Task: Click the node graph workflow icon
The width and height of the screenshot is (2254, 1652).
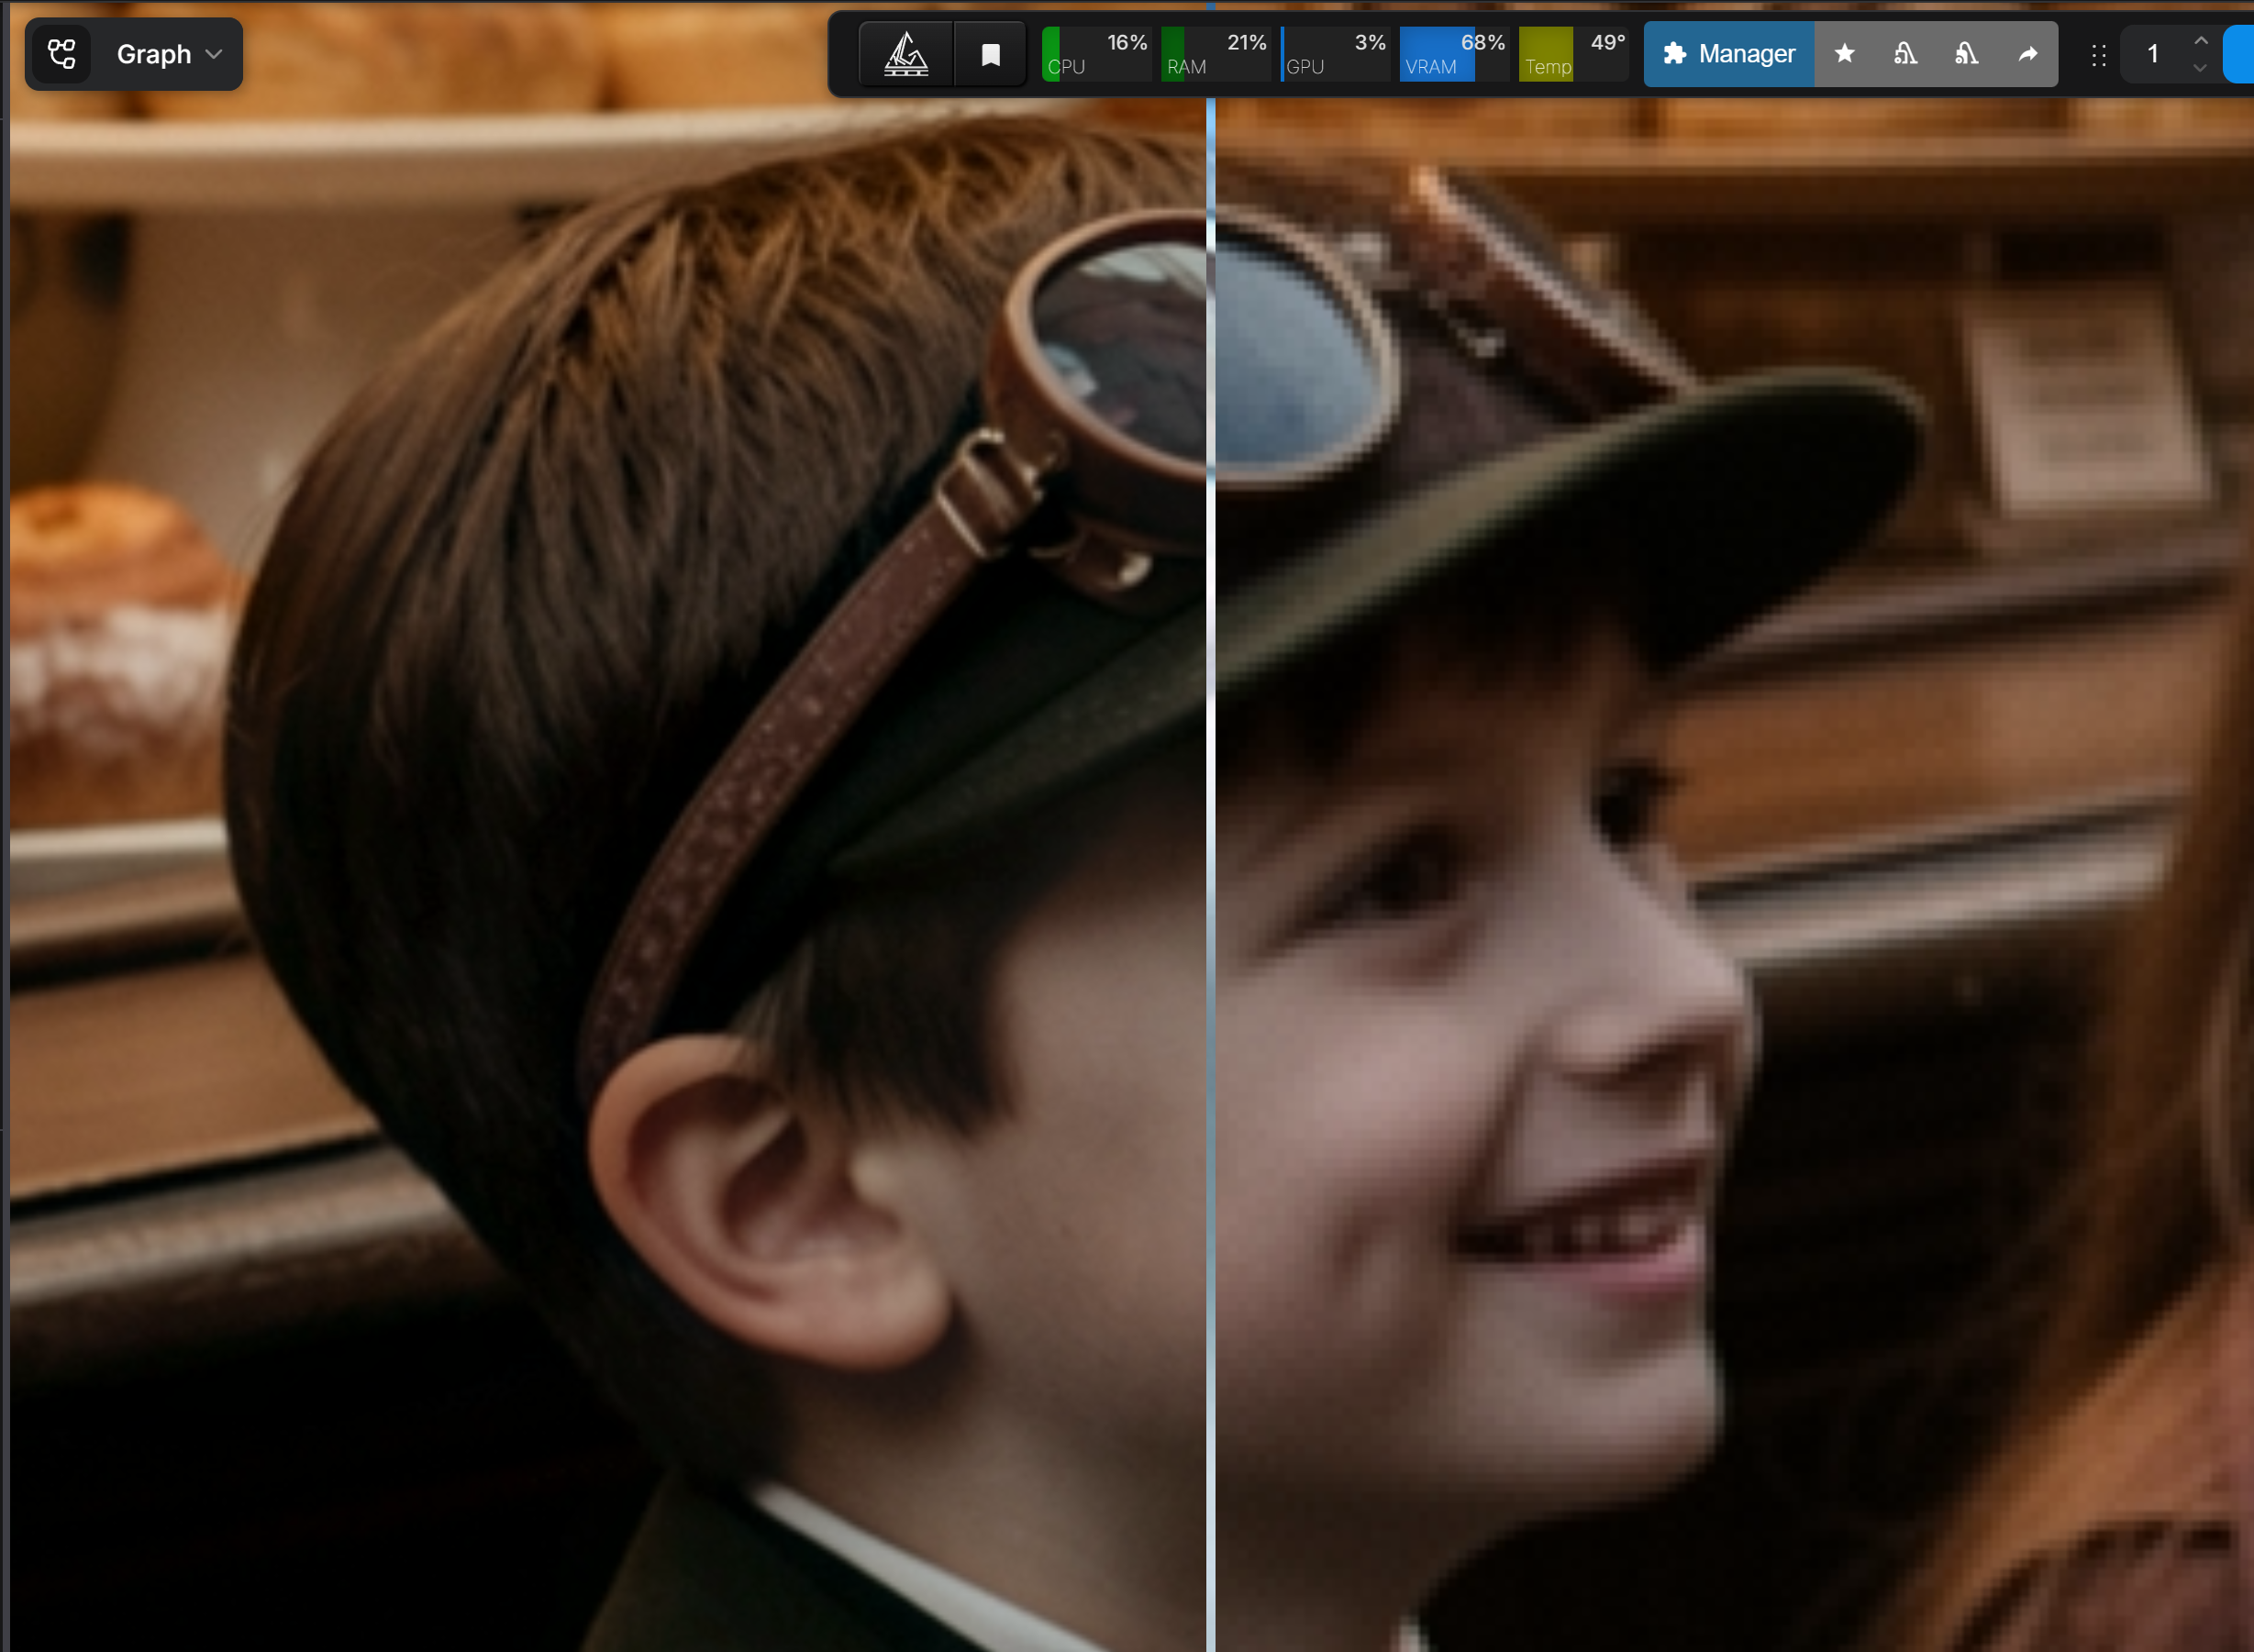Action: [x=62, y=54]
